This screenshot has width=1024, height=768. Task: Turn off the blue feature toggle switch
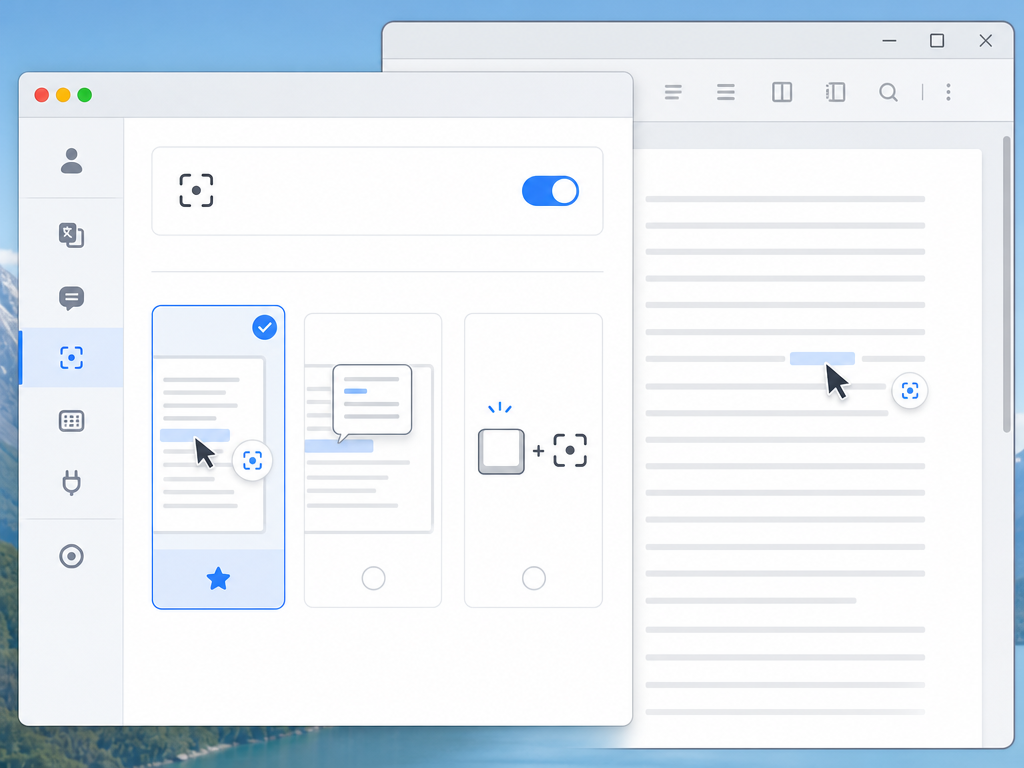550,191
